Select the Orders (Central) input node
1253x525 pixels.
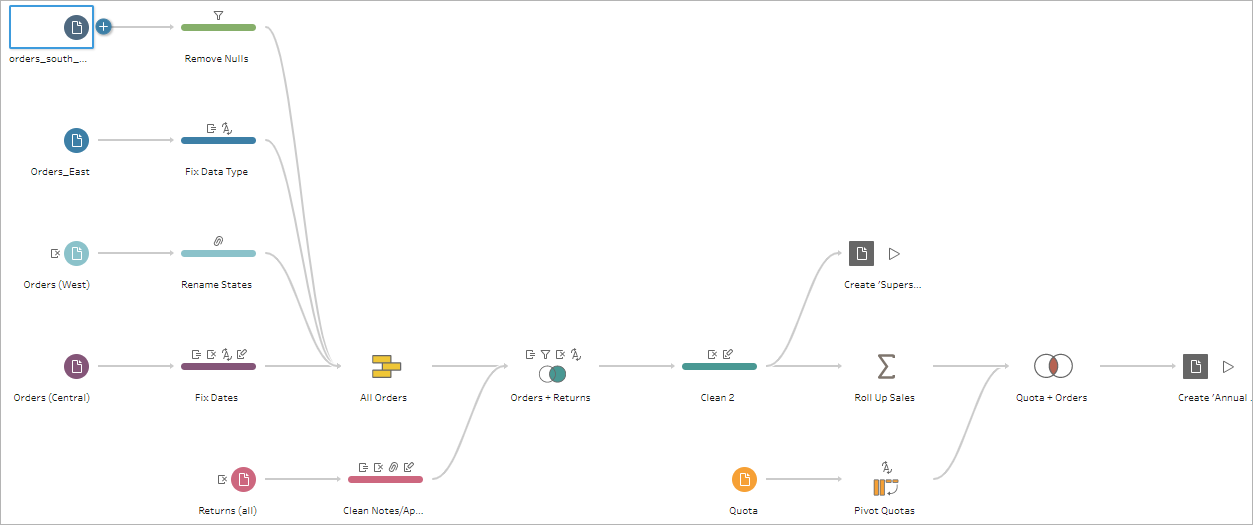coord(76,366)
